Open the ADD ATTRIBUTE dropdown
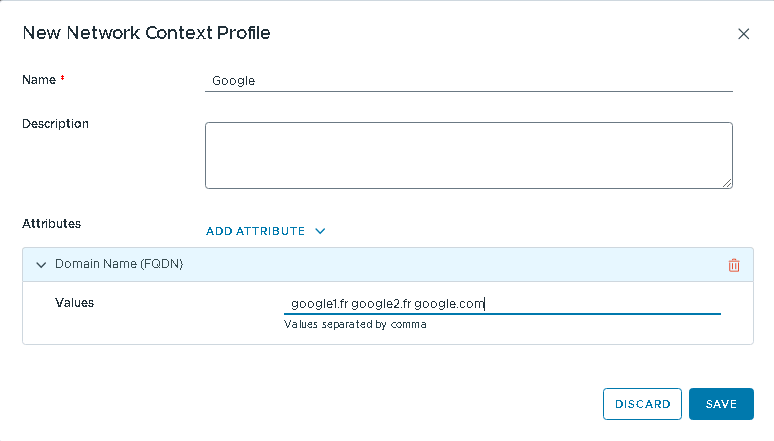 (256, 231)
